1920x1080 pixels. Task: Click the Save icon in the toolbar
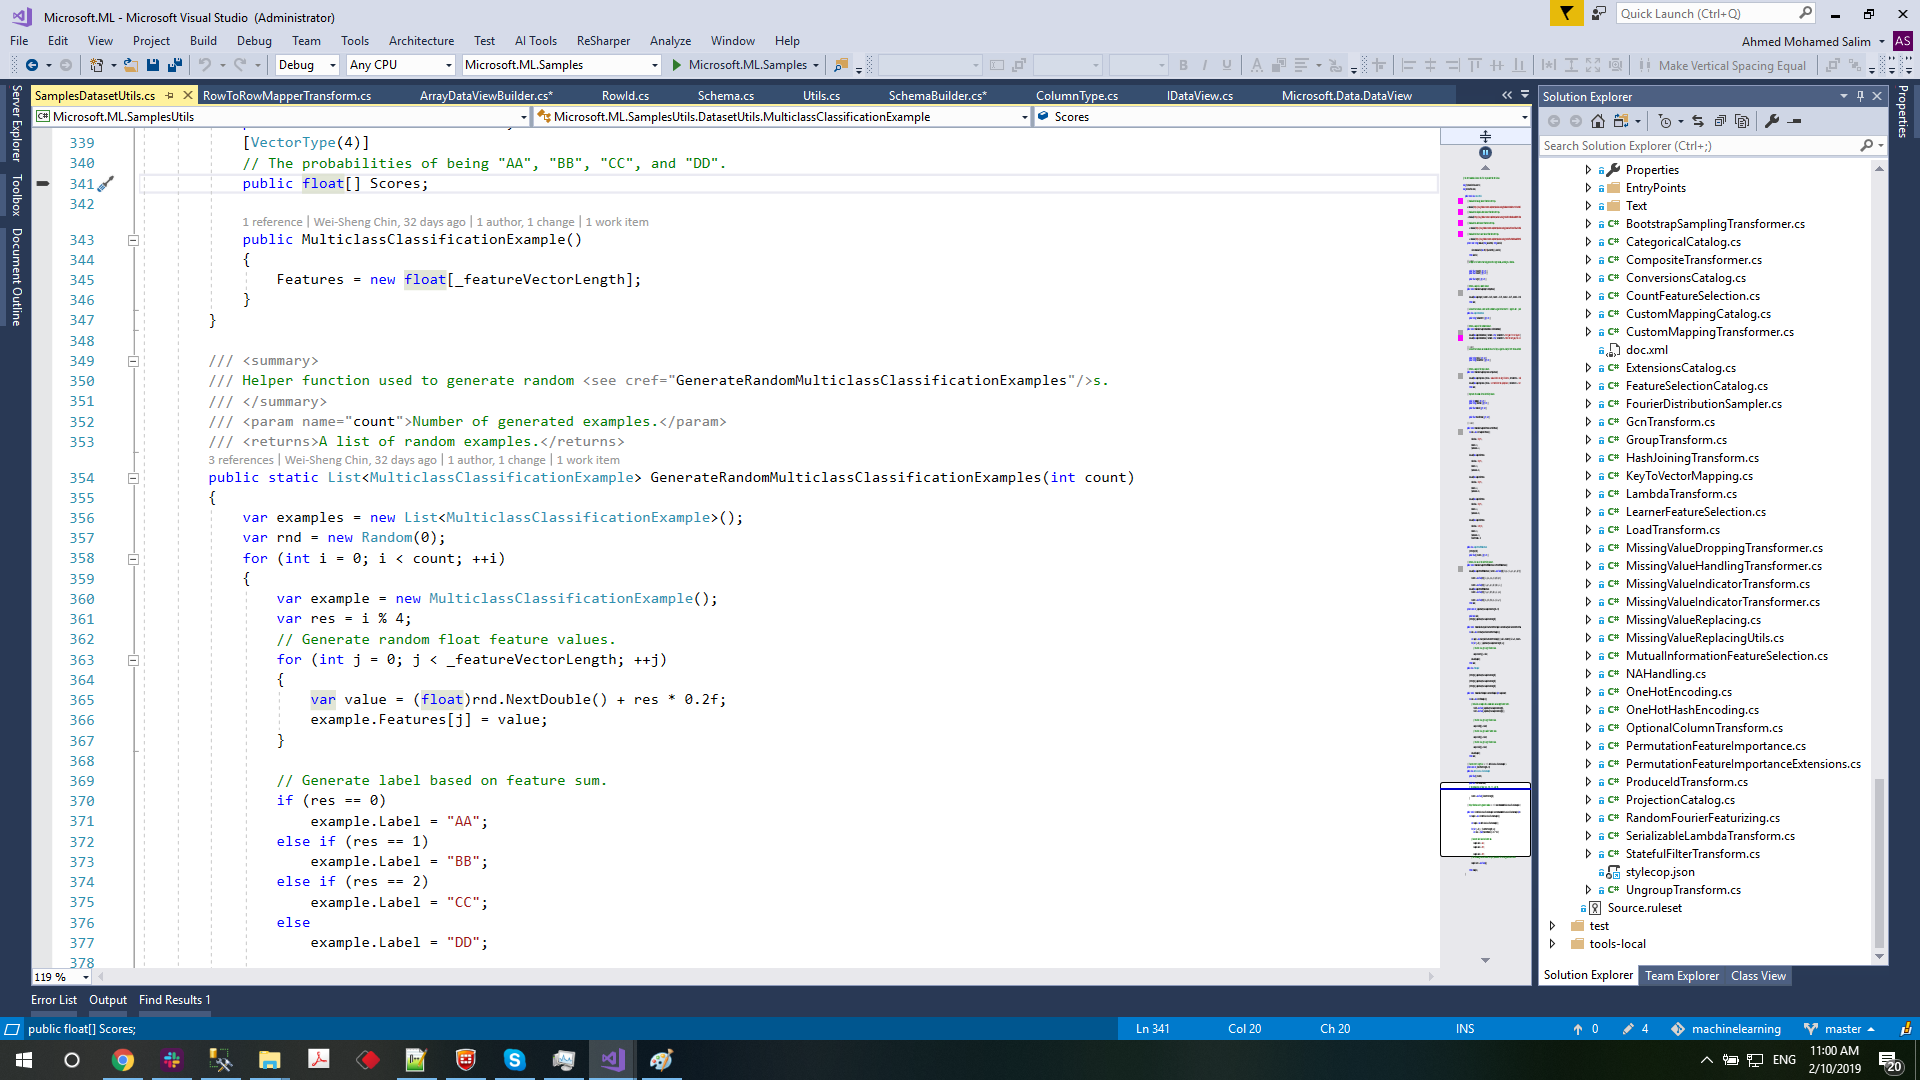click(x=152, y=64)
